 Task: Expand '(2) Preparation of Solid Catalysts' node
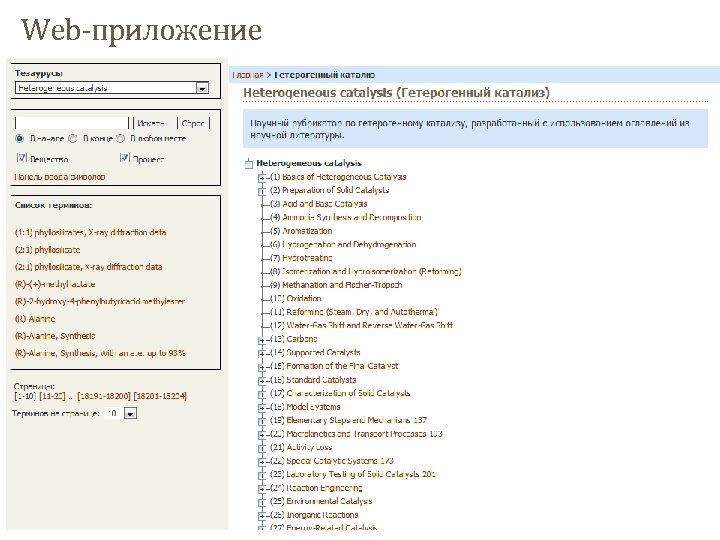pos(262,191)
